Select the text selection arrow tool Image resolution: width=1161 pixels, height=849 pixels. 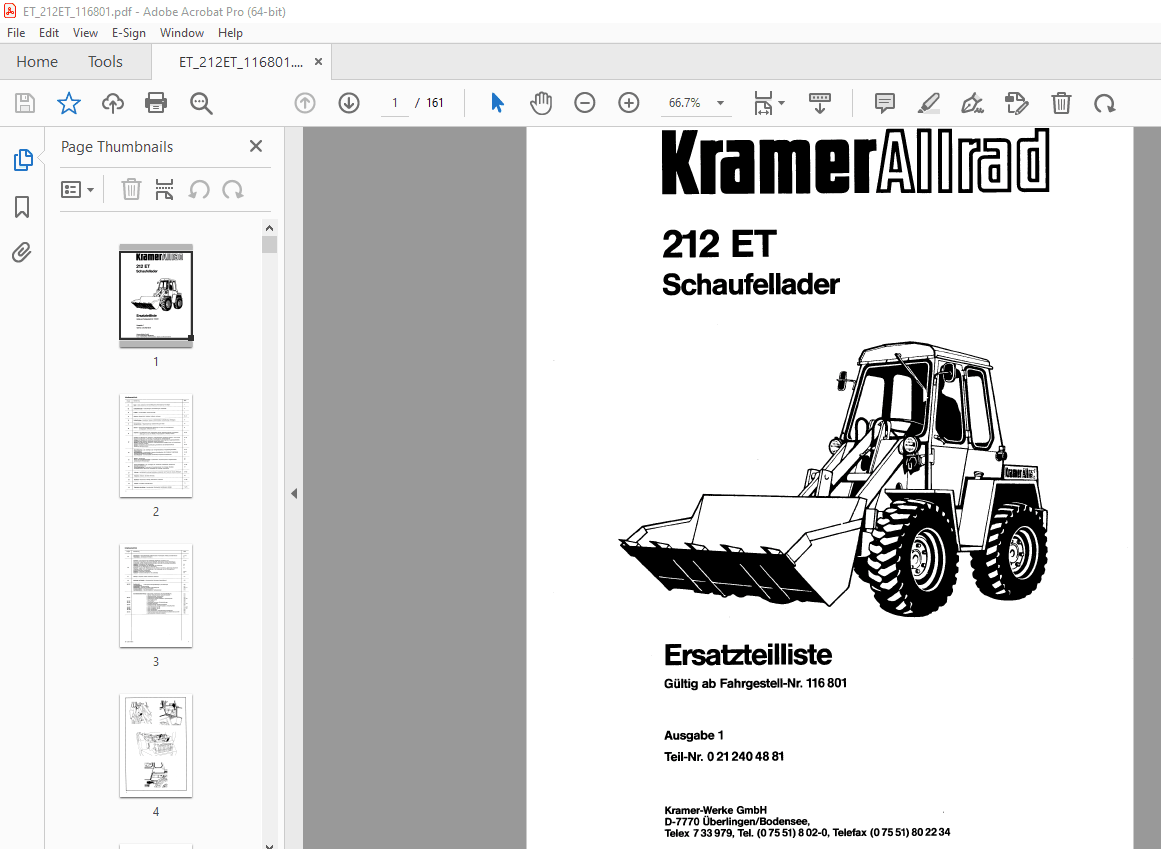[497, 103]
